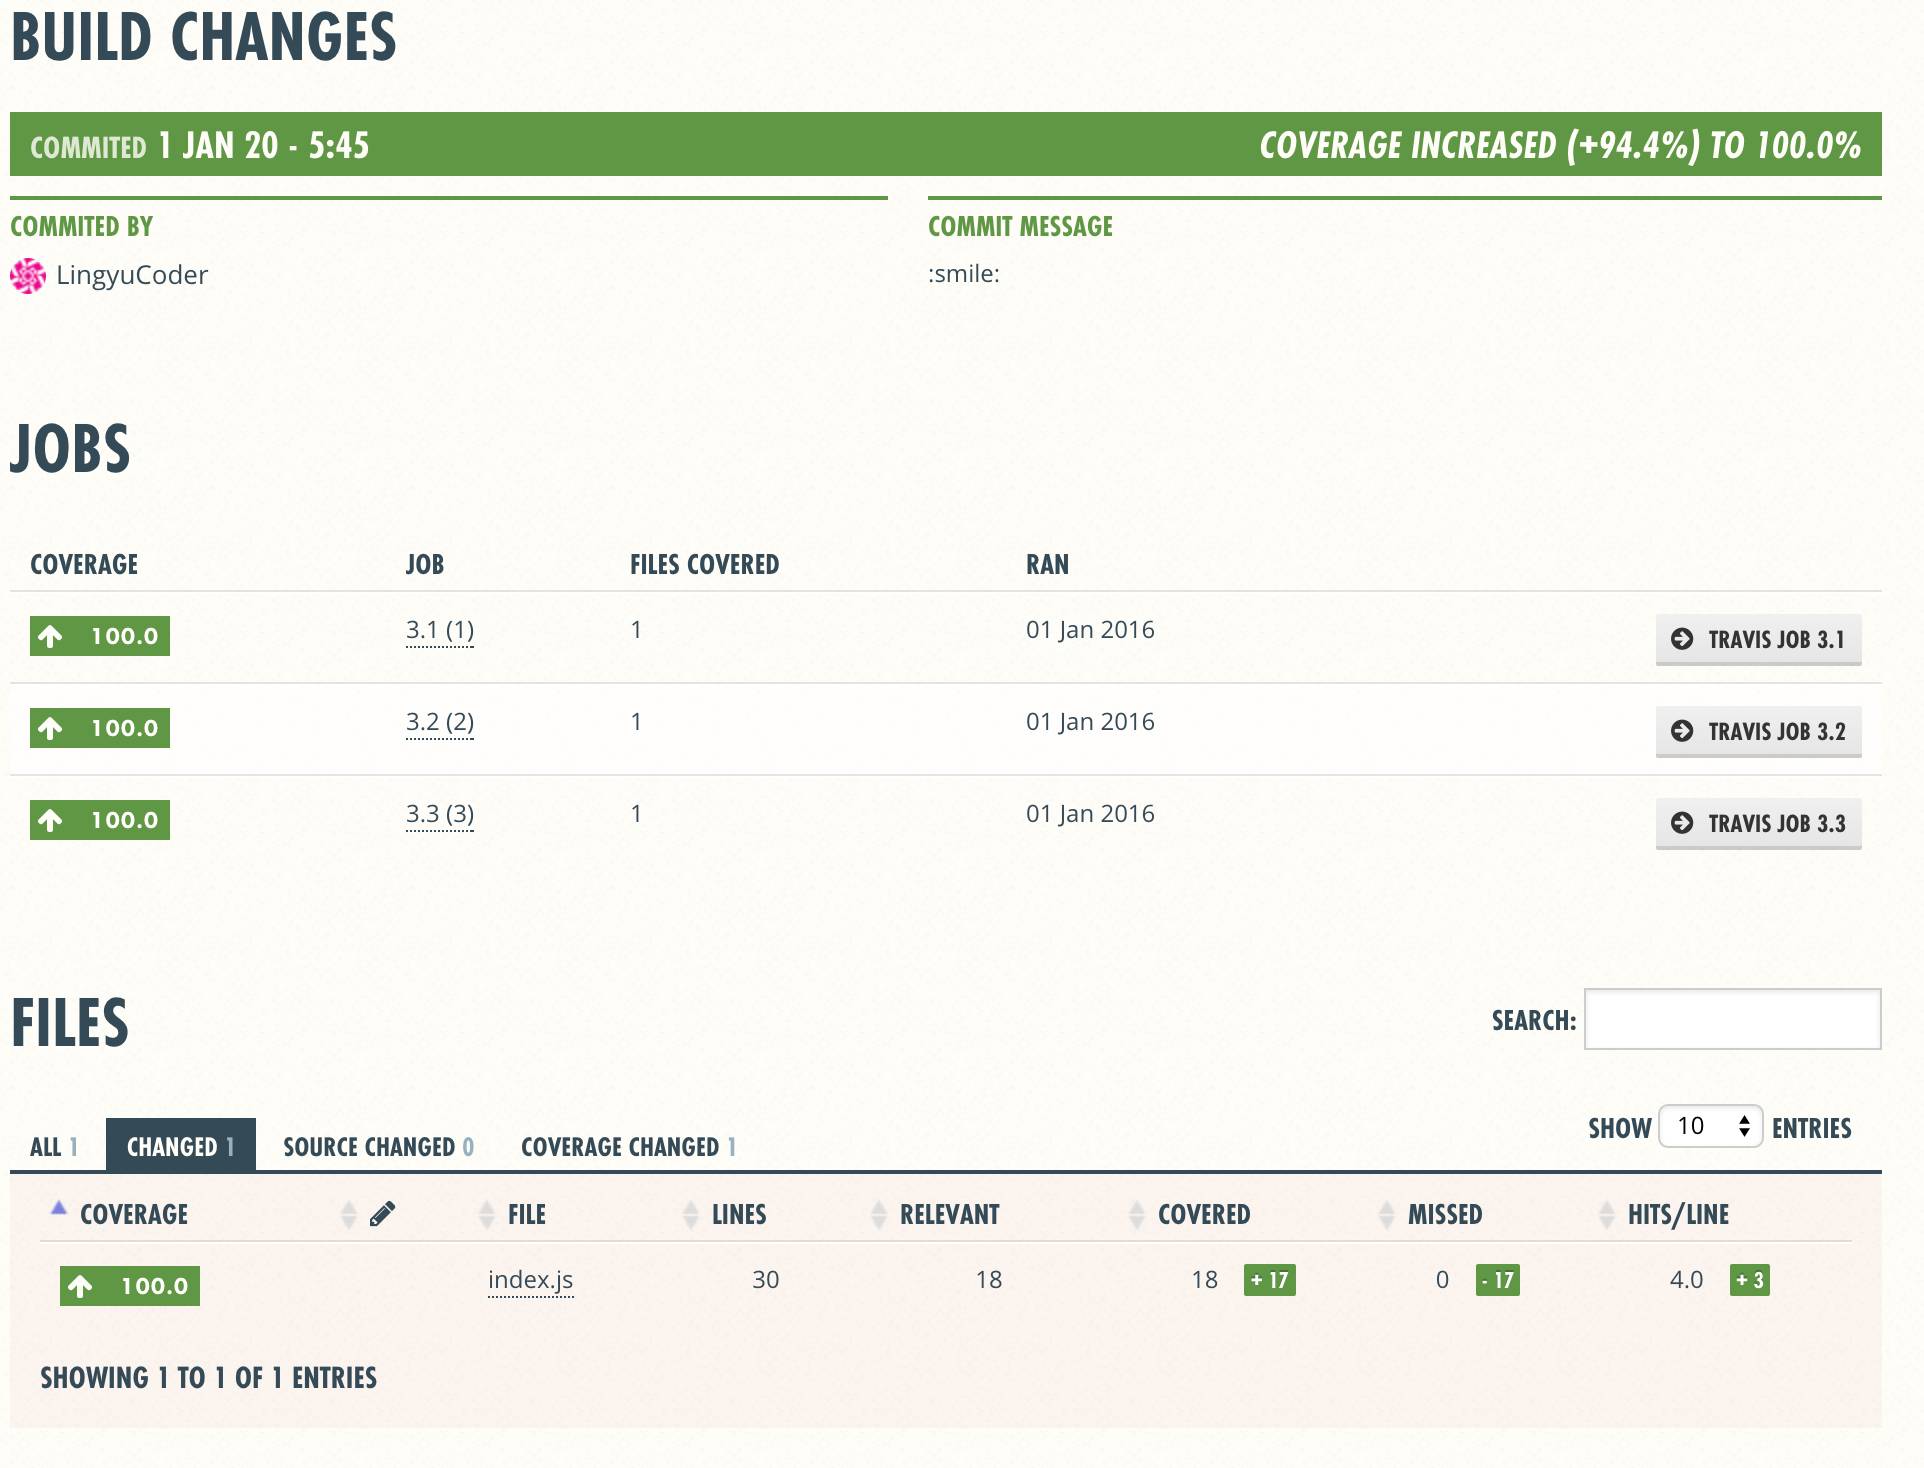Click the 100.0 coverage badge for index.js
This screenshot has height=1468, width=1924.
(x=130, y=1286)
